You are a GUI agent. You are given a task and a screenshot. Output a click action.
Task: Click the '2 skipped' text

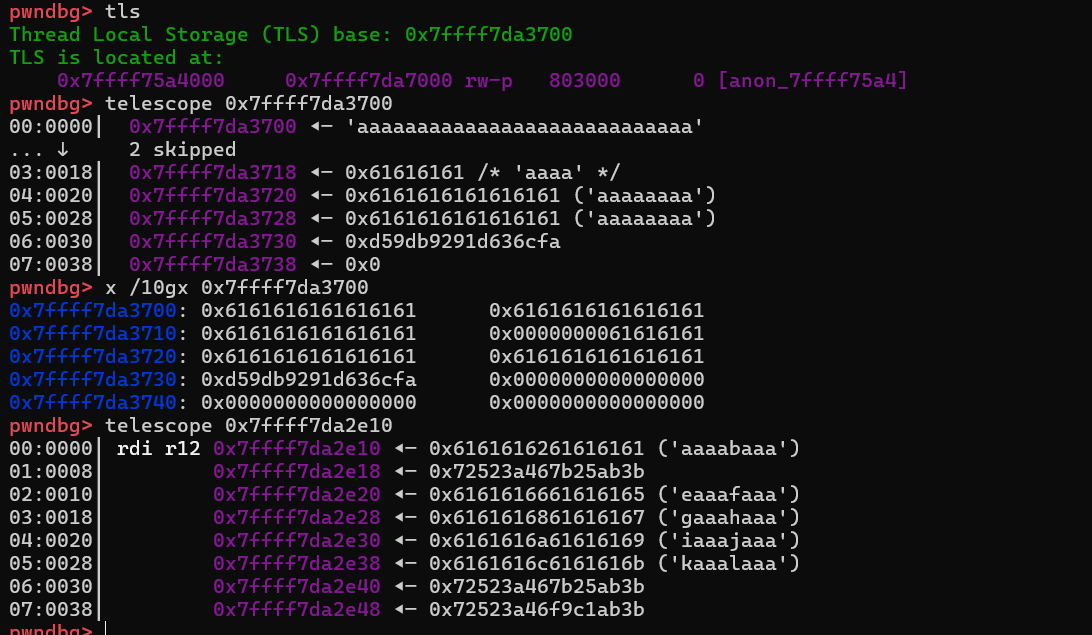coord(182,150)
